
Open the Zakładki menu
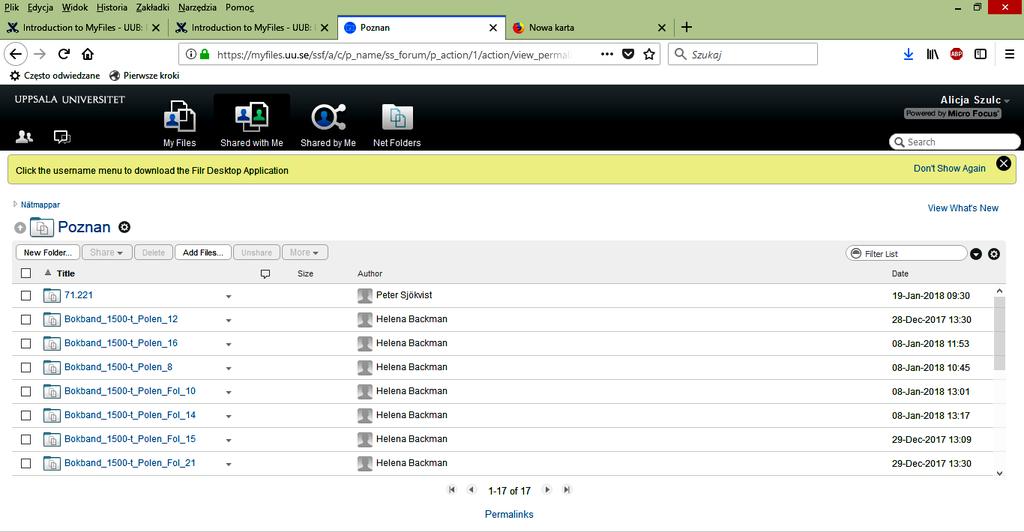coord(153,7)
